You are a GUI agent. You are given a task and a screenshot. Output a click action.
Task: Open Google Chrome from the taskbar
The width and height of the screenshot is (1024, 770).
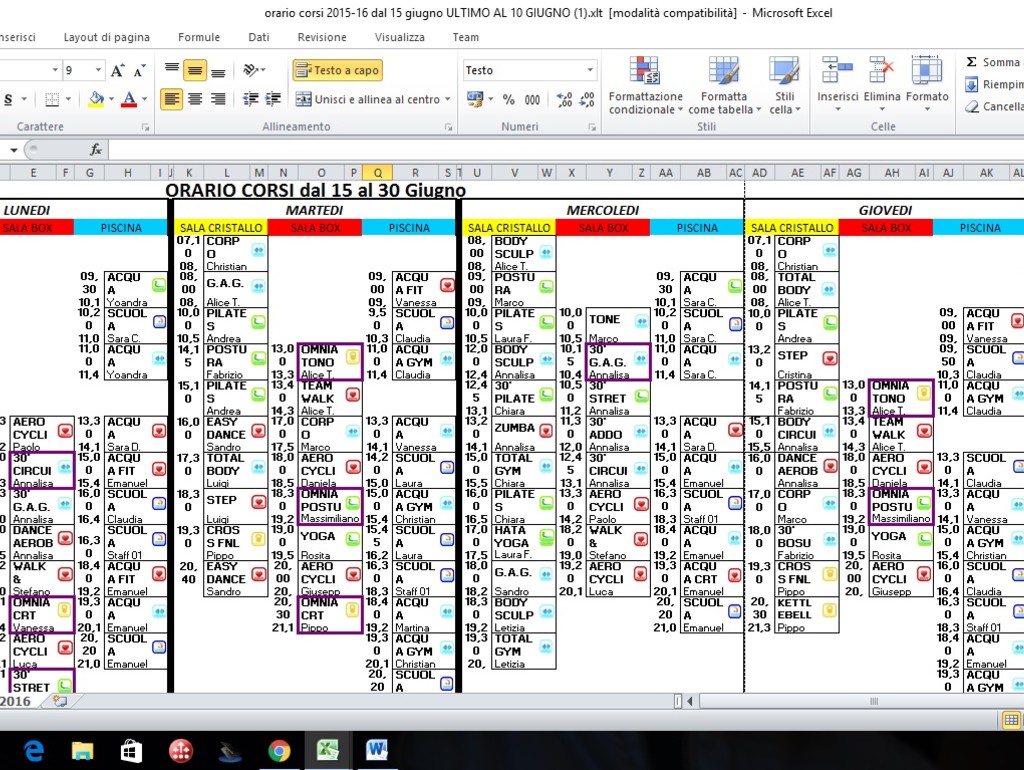279,749
